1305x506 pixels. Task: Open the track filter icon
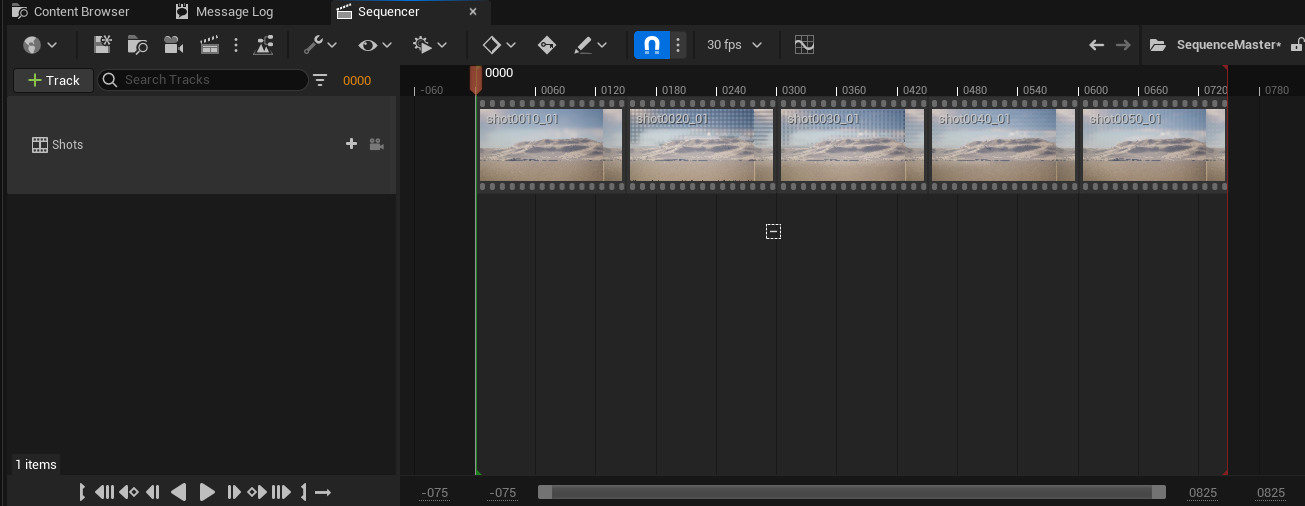[x=320, y=80]
